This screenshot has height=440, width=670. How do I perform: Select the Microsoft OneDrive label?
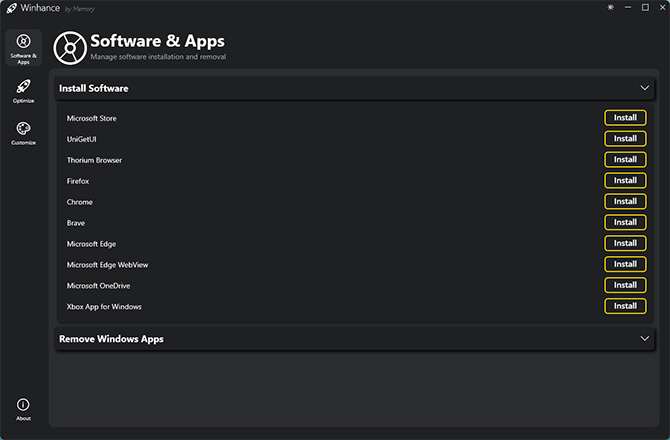click(x=98, y=286)
